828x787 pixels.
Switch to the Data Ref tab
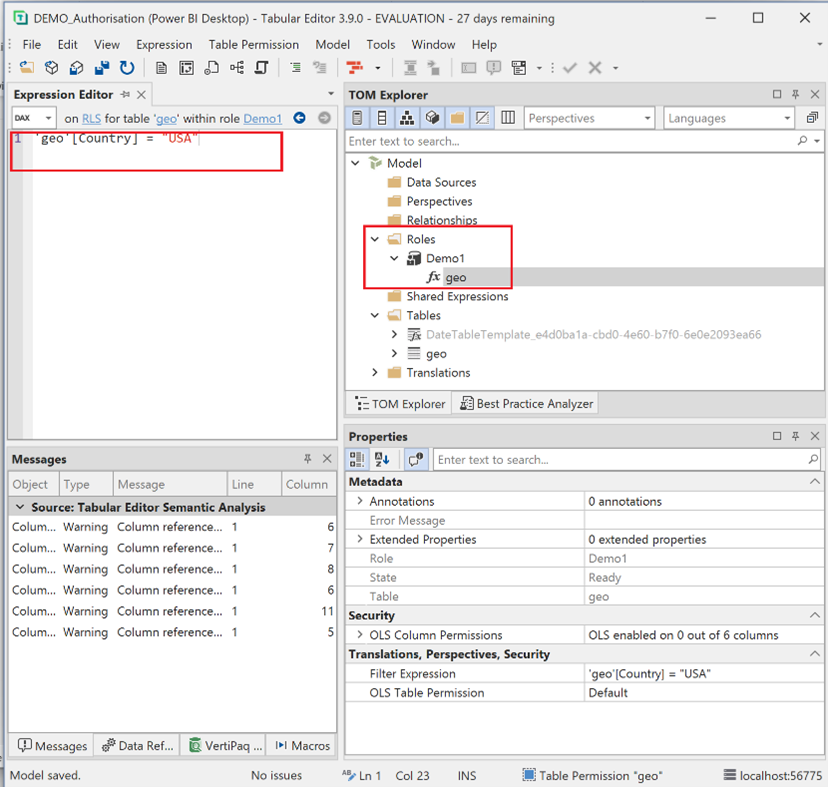click(137, 745)
